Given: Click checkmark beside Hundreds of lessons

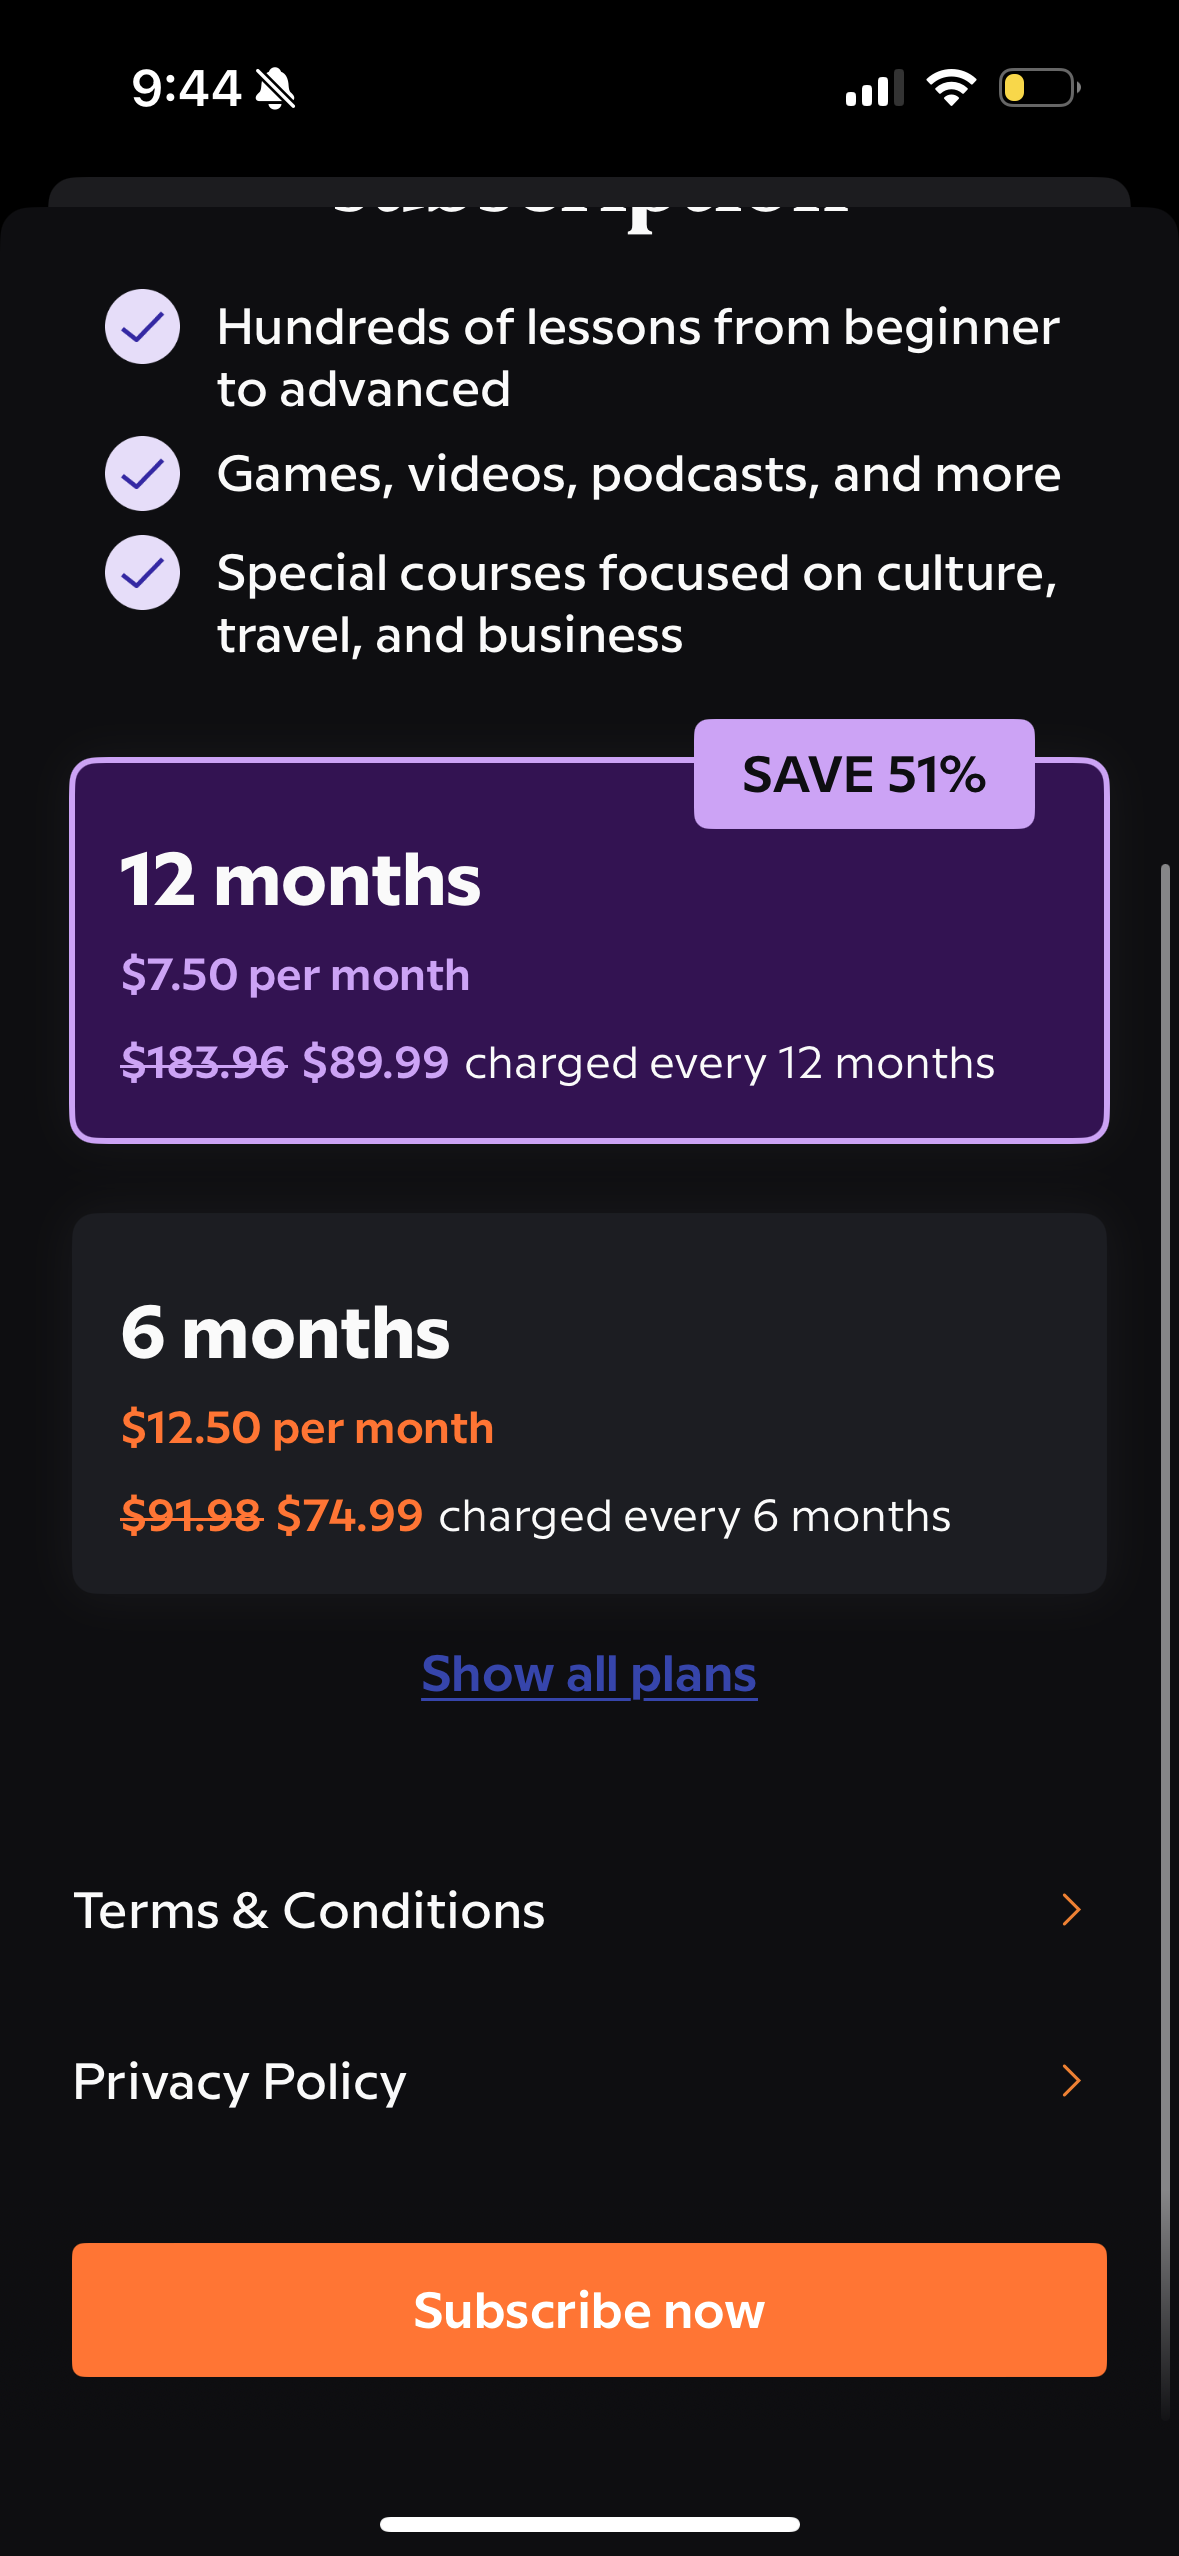Looking at the screenshot, I should (x=142, y=326).
